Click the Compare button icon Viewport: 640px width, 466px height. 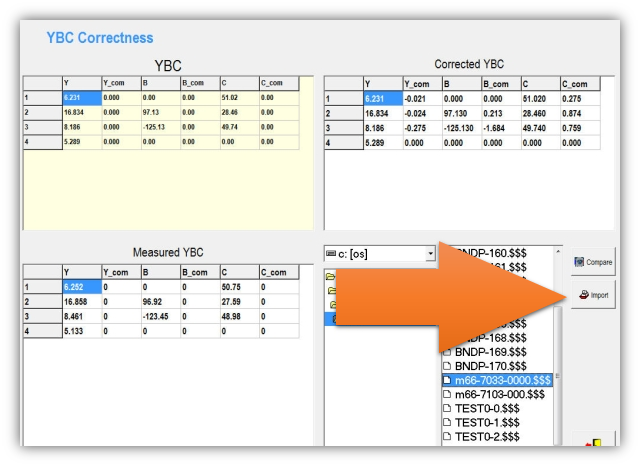pos(577,264)
